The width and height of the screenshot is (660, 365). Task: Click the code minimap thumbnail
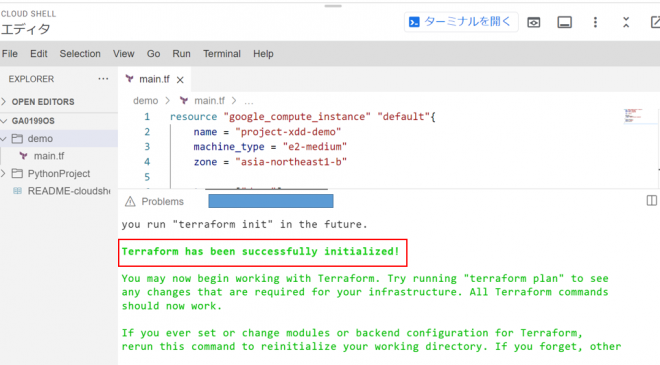click(633, 115)
